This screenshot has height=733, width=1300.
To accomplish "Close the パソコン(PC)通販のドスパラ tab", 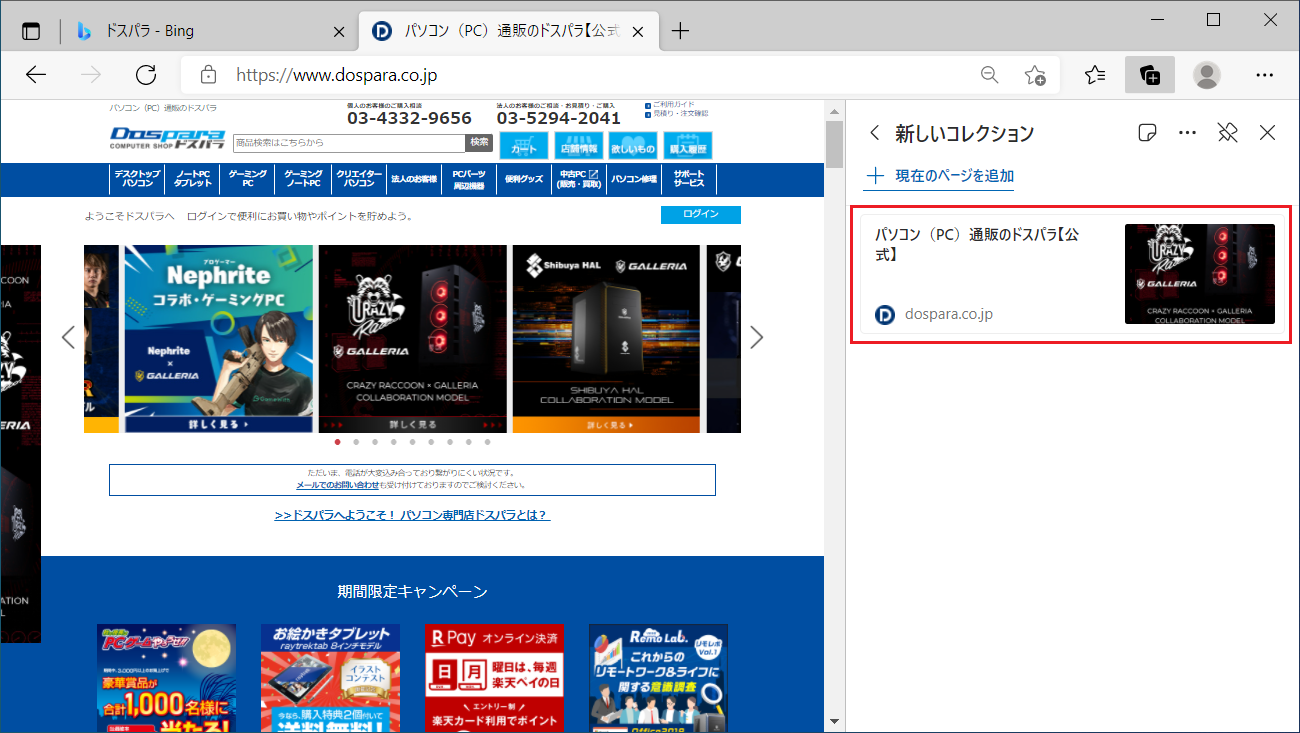I will [x=638, y=31].
